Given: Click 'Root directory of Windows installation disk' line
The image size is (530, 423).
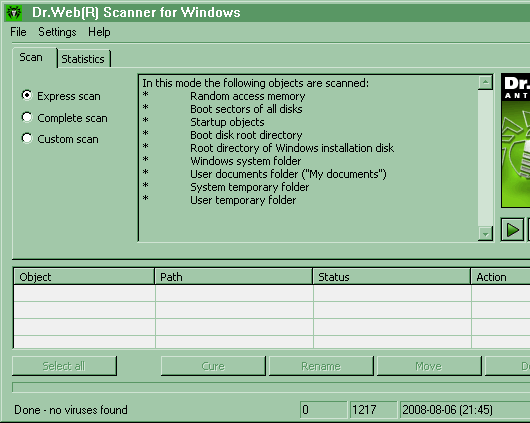Looking at the screenshot, I should coord(292,148).
